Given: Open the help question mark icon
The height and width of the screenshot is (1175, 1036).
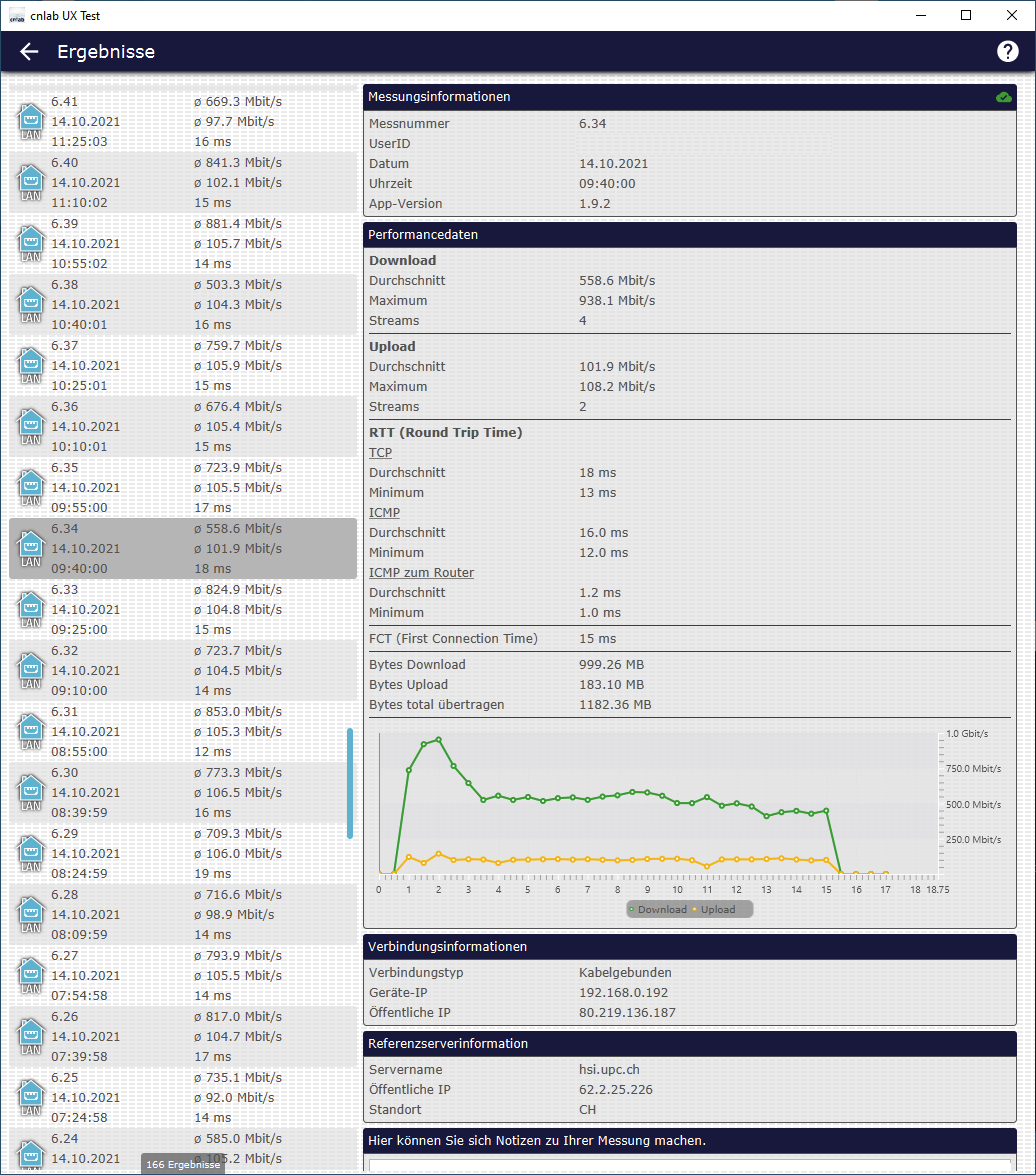Looking at the screenshot, I should tap(1007, 52).
